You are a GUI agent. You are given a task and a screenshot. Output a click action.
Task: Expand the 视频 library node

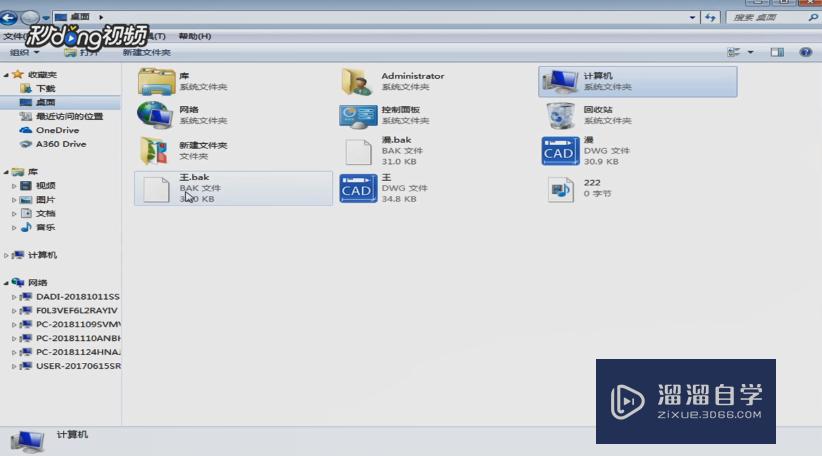(14, 186)
